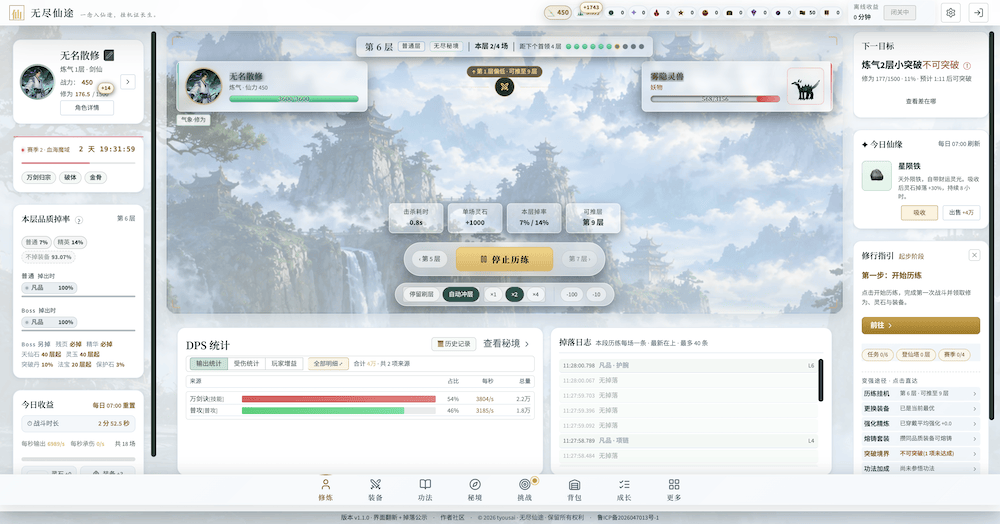Click the 普攻 green DPS bar
The height and width of the screenshot is (524, 1000).
[323, 411]
